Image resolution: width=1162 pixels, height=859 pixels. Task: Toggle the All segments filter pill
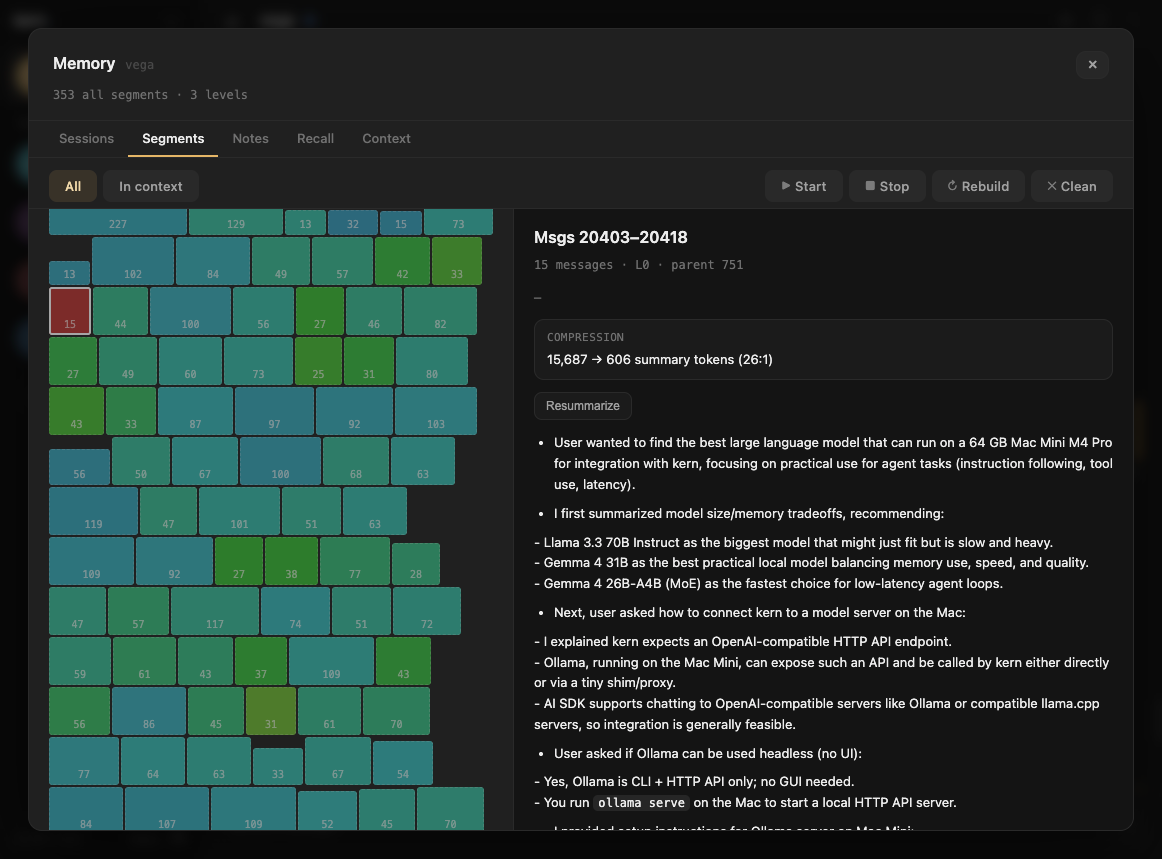(72, 185)
